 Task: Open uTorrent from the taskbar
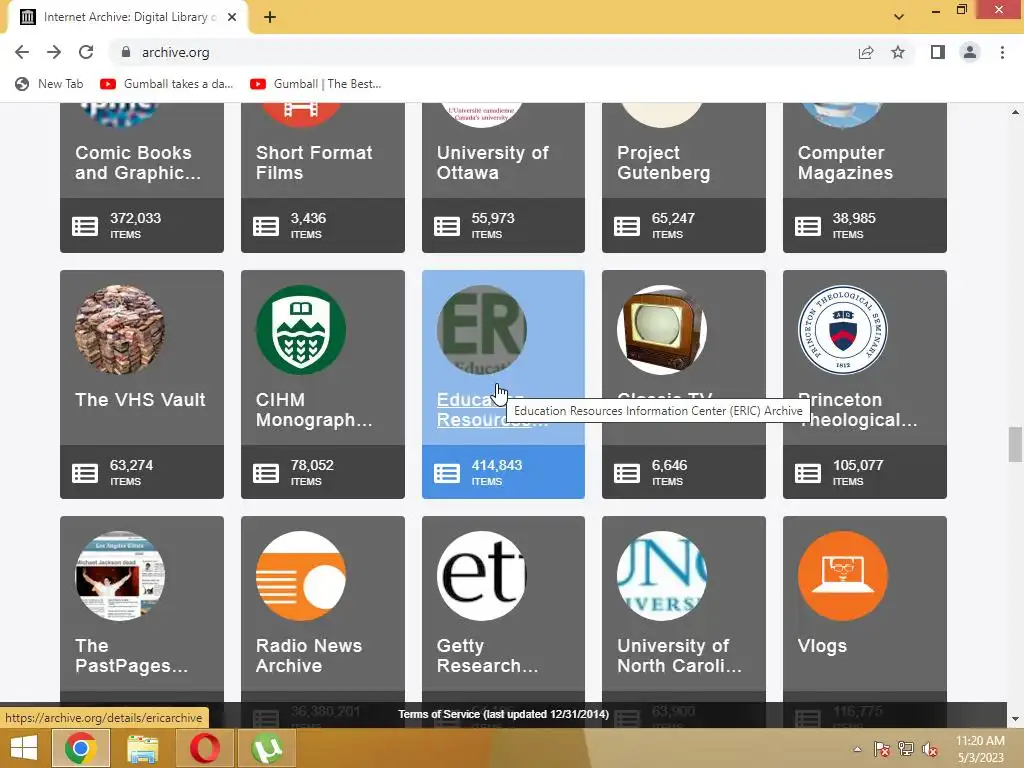pyautogui.click(x=267, y=748)
